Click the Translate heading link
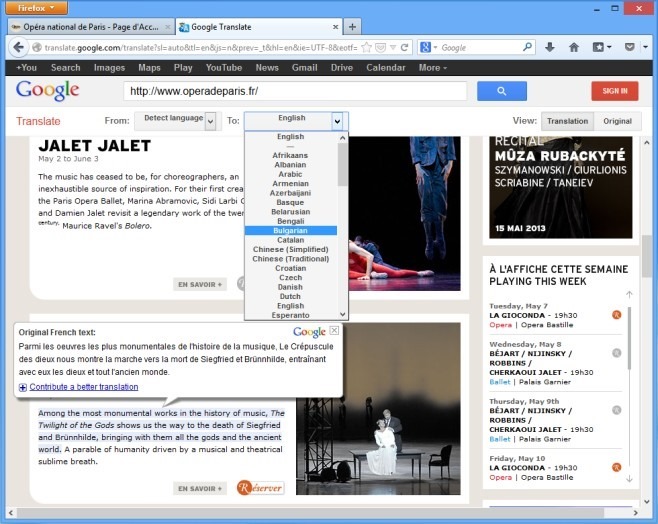 (38, 121)
